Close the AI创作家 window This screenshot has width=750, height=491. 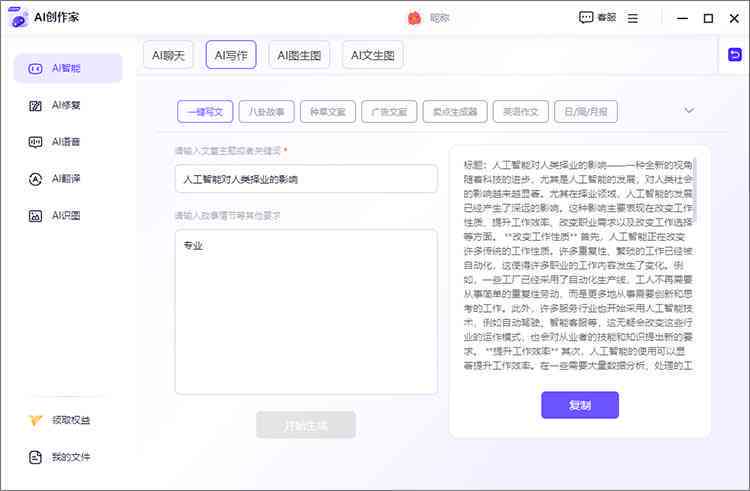click(734, 18)
